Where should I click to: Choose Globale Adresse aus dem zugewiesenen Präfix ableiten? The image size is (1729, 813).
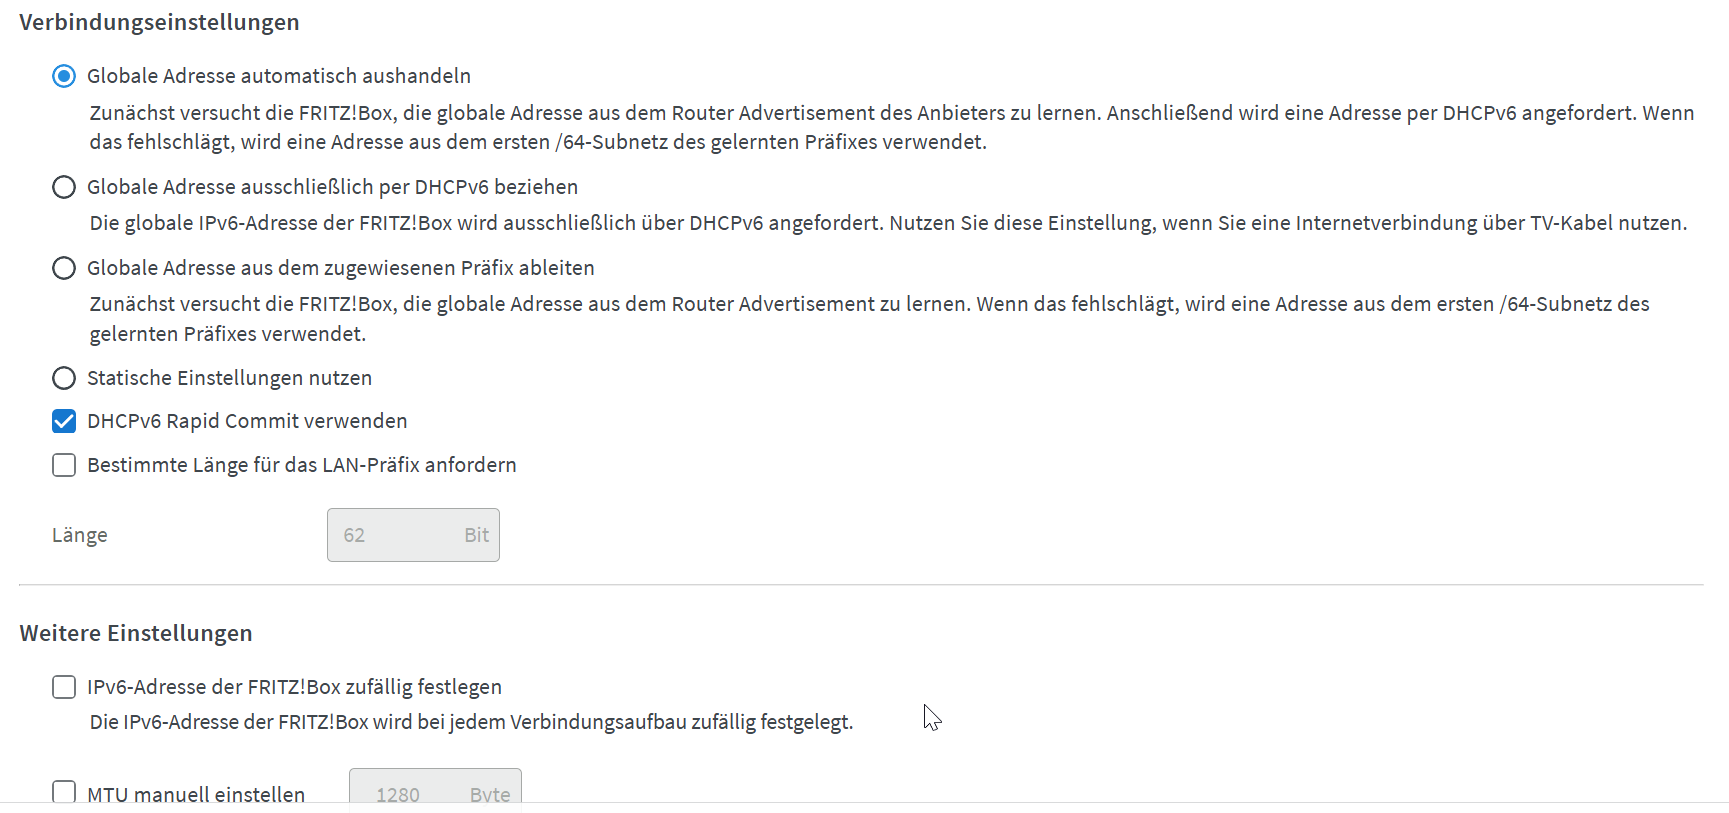64,268
